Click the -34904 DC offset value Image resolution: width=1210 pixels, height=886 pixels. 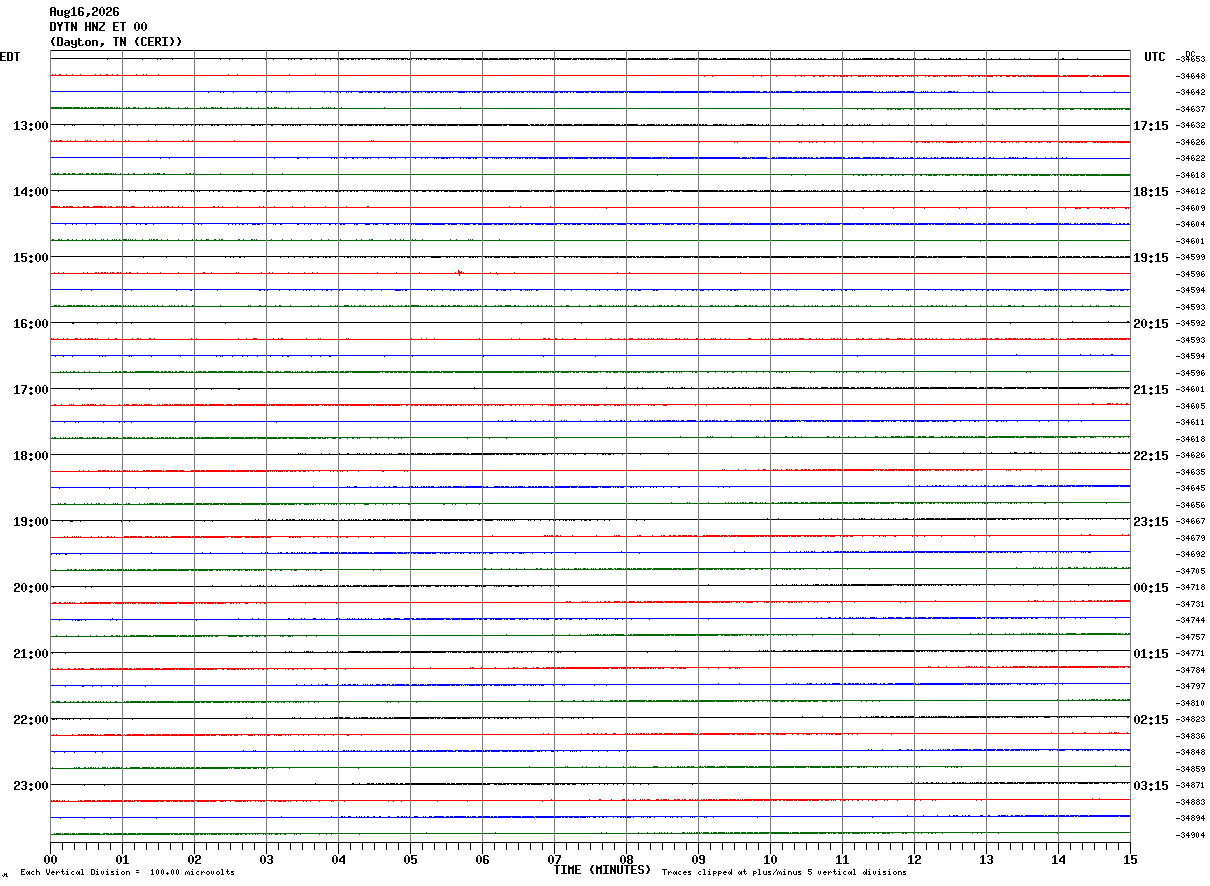(1190, 835)
